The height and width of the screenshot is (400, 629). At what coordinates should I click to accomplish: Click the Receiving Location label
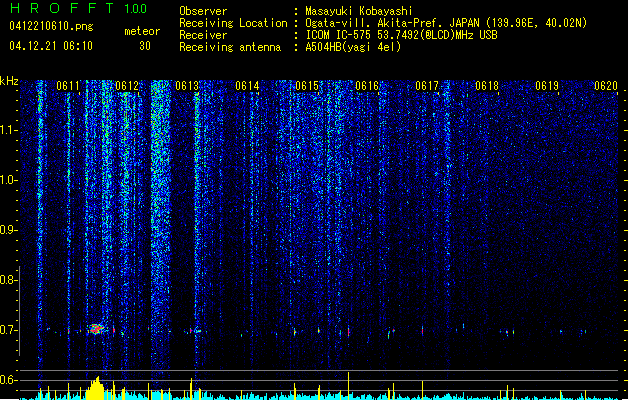click(233, 23)
